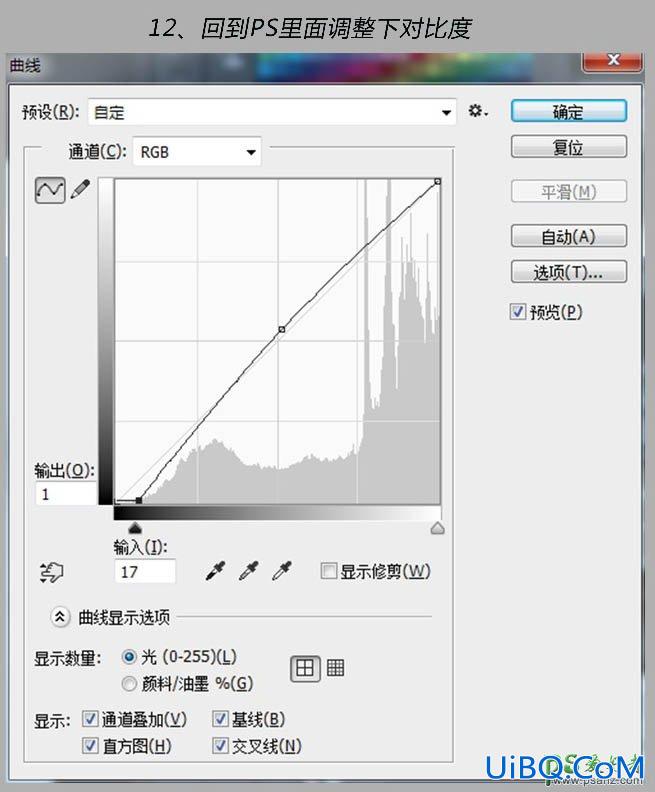The height and width of the screenshot is (792, 655).
Task: Toggle the 预览(P) preview checkbox
Action: [518, 312]
